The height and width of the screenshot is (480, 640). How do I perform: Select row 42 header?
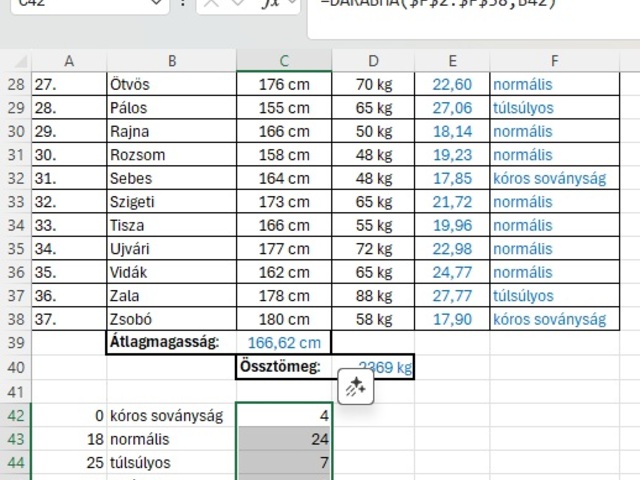tap(15, 415)
